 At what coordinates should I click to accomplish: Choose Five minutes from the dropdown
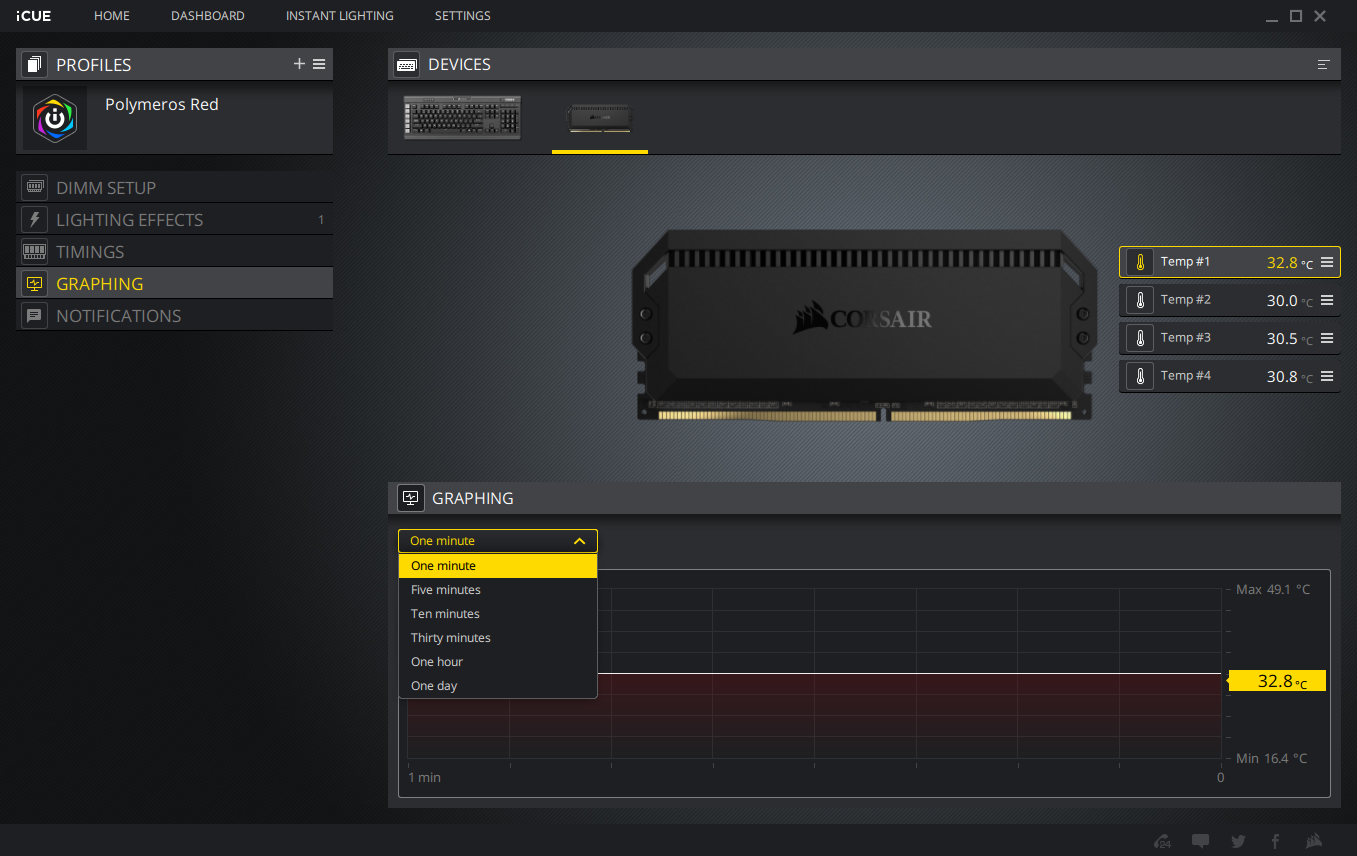point(446,590)
